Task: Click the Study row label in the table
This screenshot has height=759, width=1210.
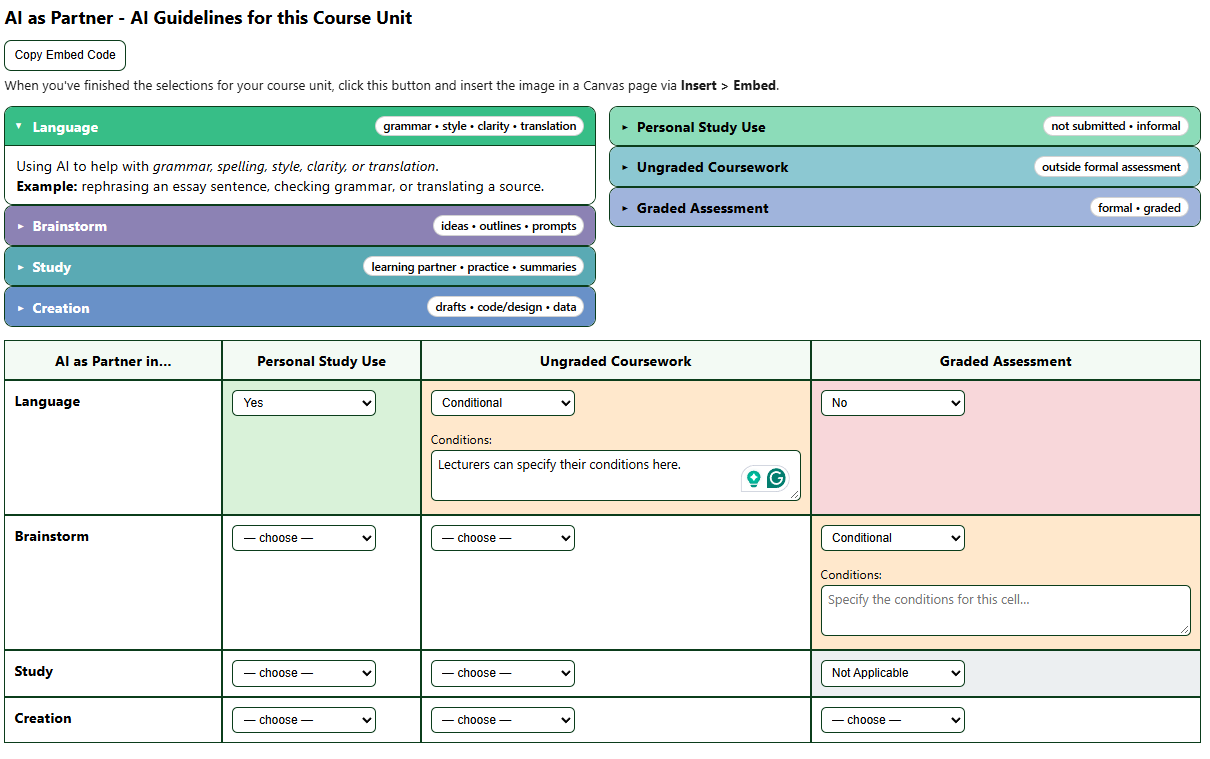Action: (34, 671)
